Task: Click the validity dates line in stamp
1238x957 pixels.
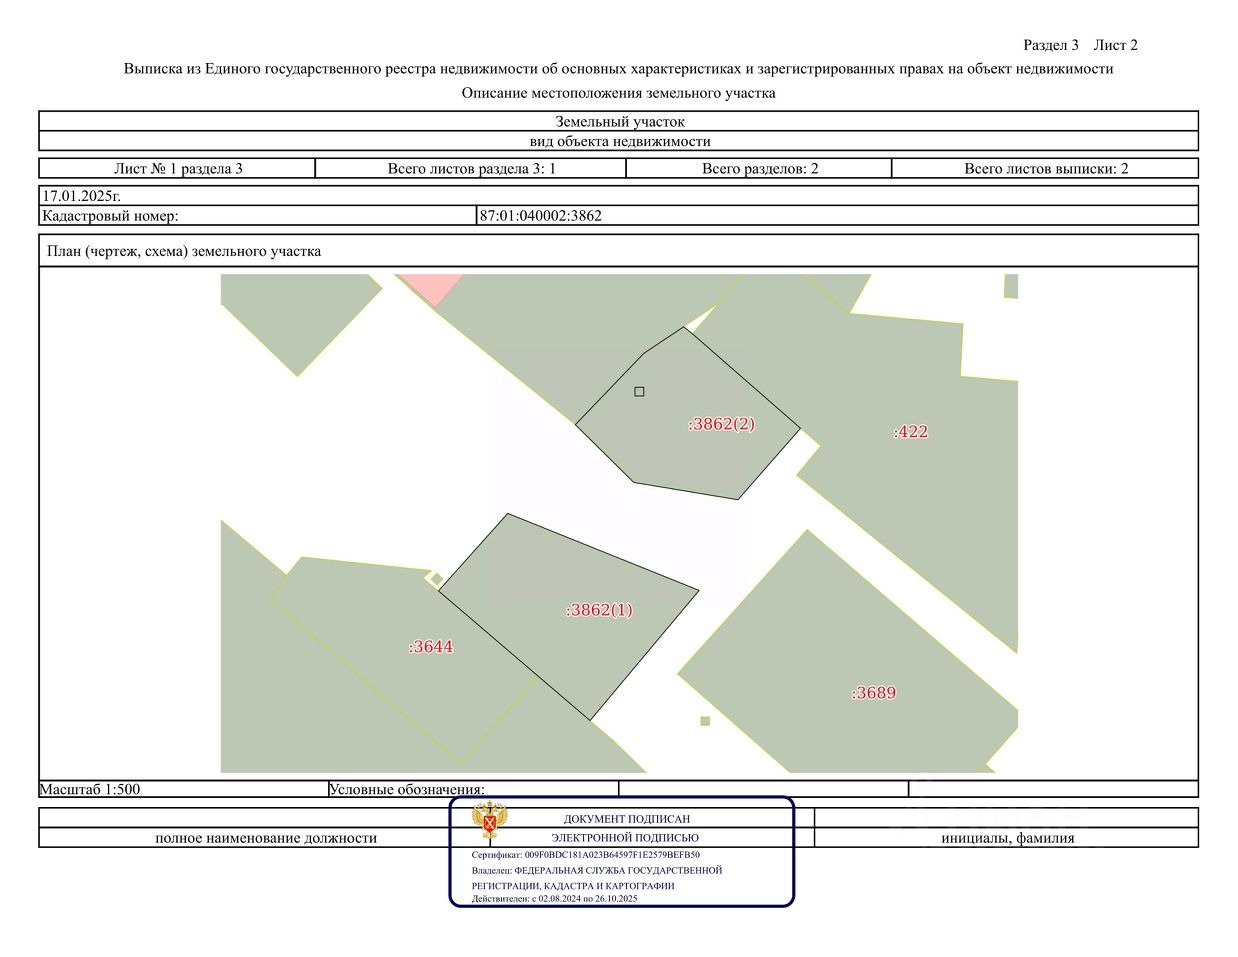Action: click(554, 899)
